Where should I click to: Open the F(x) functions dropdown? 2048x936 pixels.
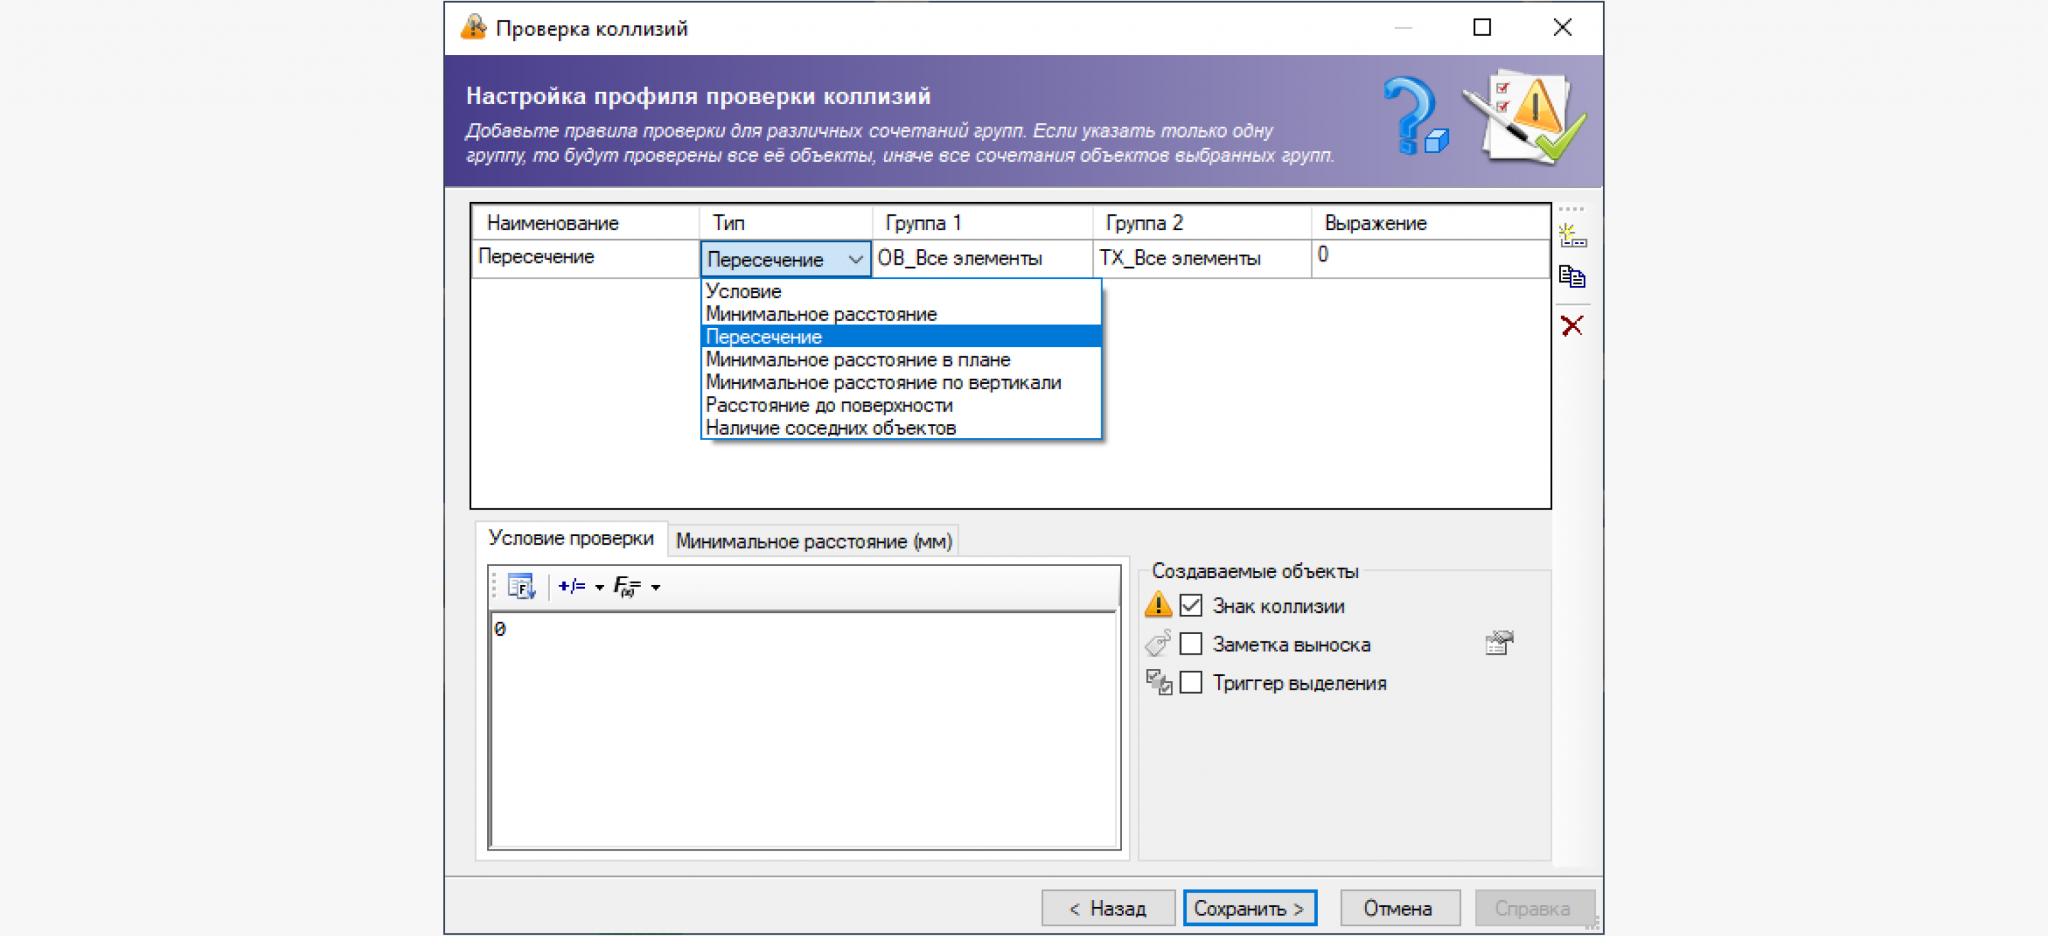point(636,587)
